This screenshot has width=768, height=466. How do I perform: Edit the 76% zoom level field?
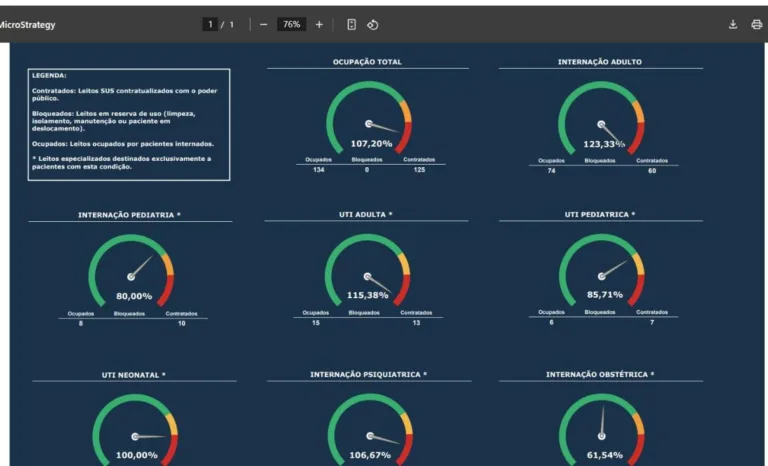290,24
